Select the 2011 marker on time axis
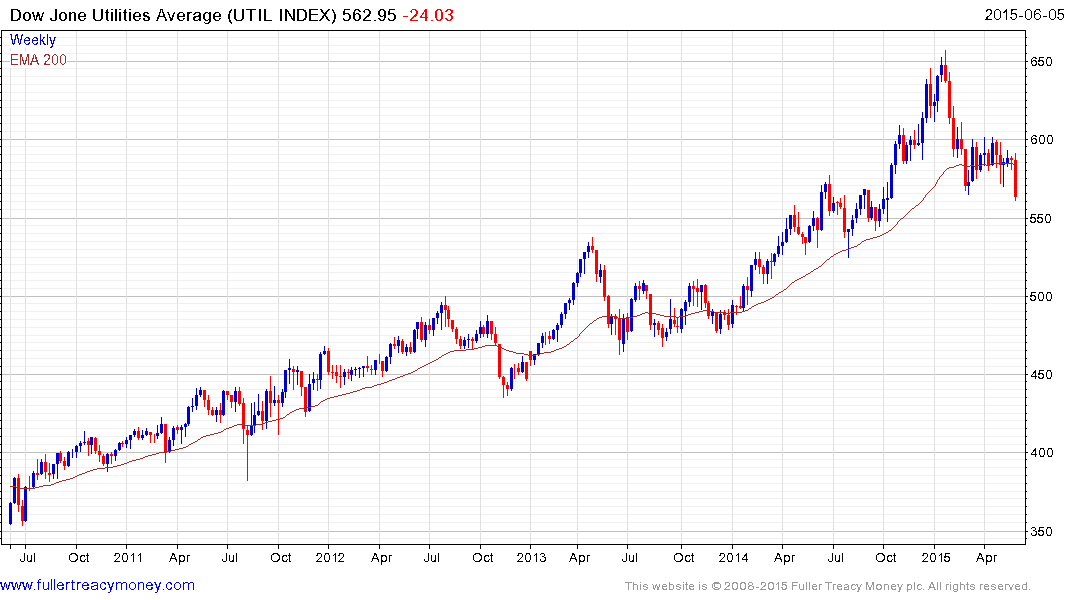The width and height of the screenshot is (1075, 600). (128, 557)
